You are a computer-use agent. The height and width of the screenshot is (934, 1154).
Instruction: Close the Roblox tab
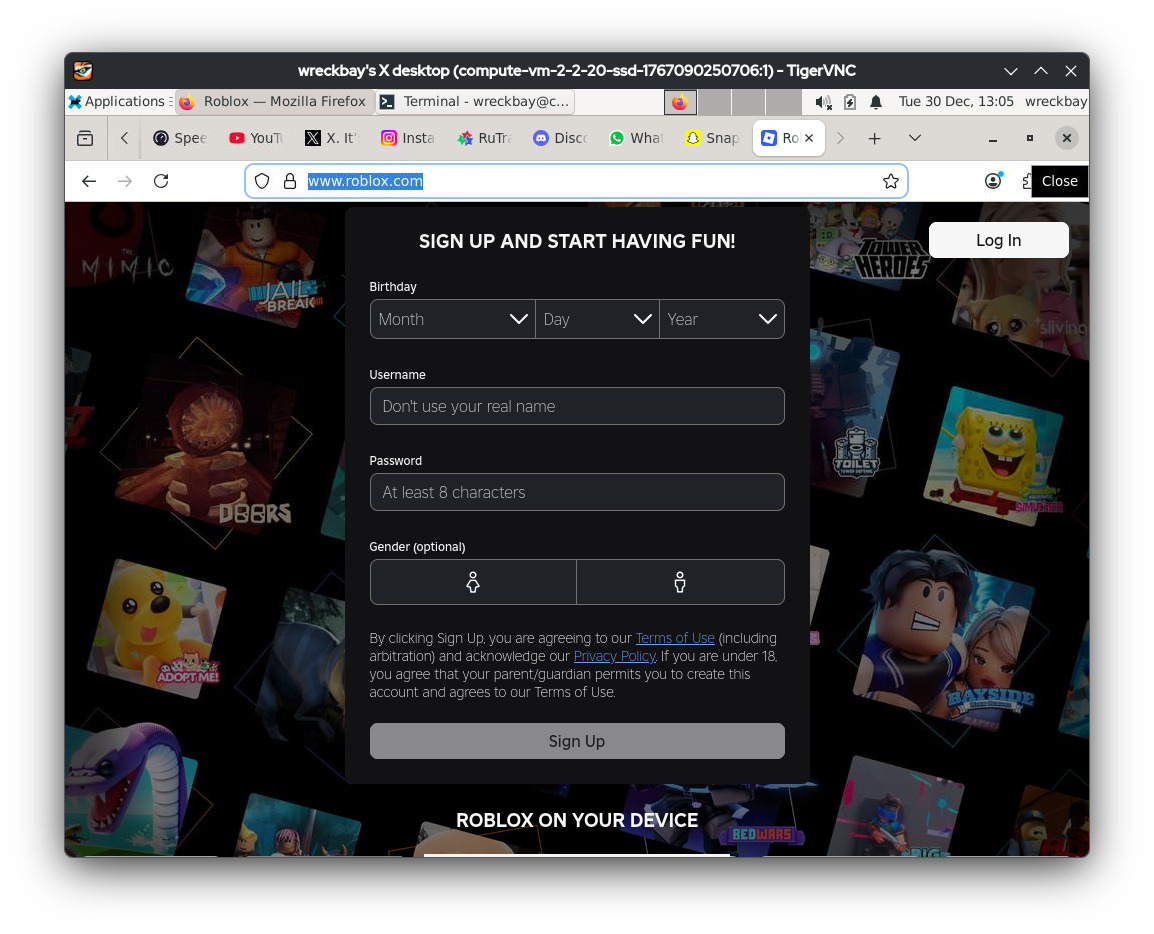pos(809,138)
